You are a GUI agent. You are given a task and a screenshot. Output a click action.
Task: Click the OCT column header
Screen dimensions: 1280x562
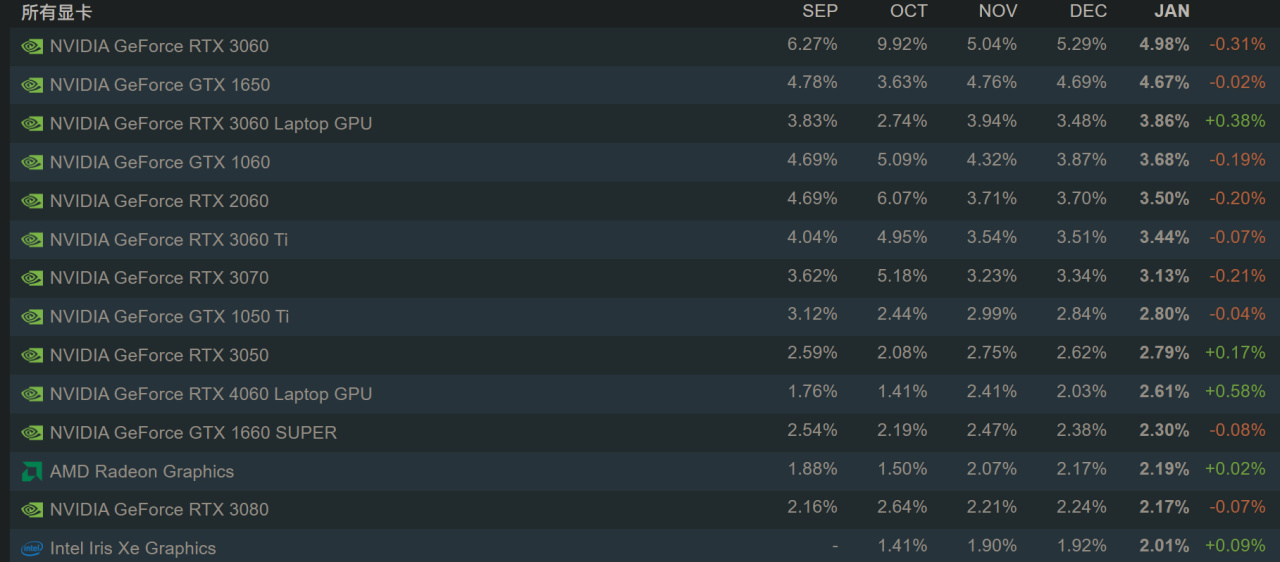(x=909, y=11)
